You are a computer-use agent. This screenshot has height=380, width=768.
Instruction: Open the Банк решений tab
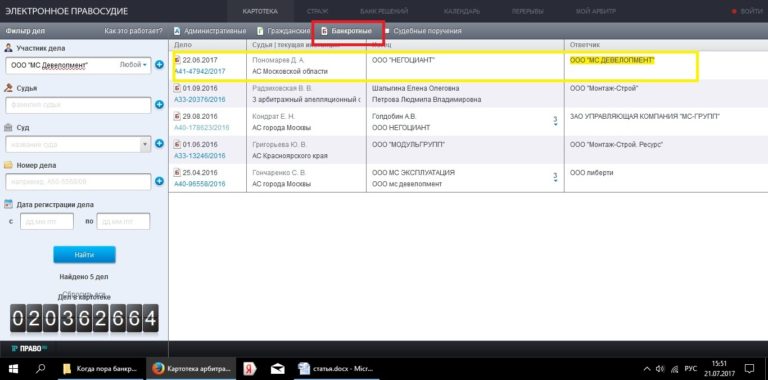[x=384, y=11]
